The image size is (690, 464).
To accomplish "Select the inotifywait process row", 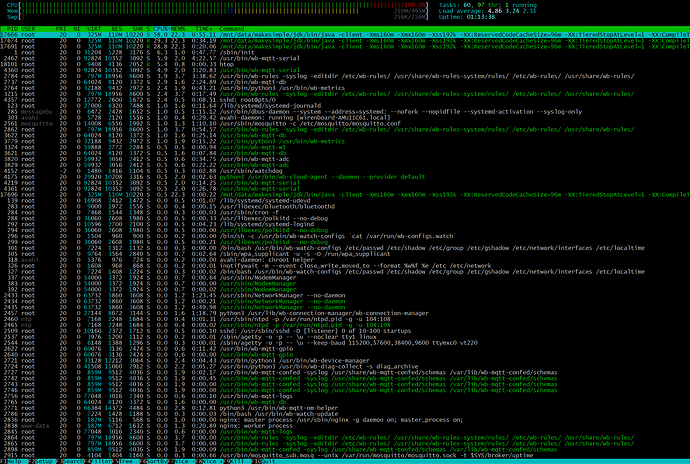I will pyautogui.click(x=345, y=266).
